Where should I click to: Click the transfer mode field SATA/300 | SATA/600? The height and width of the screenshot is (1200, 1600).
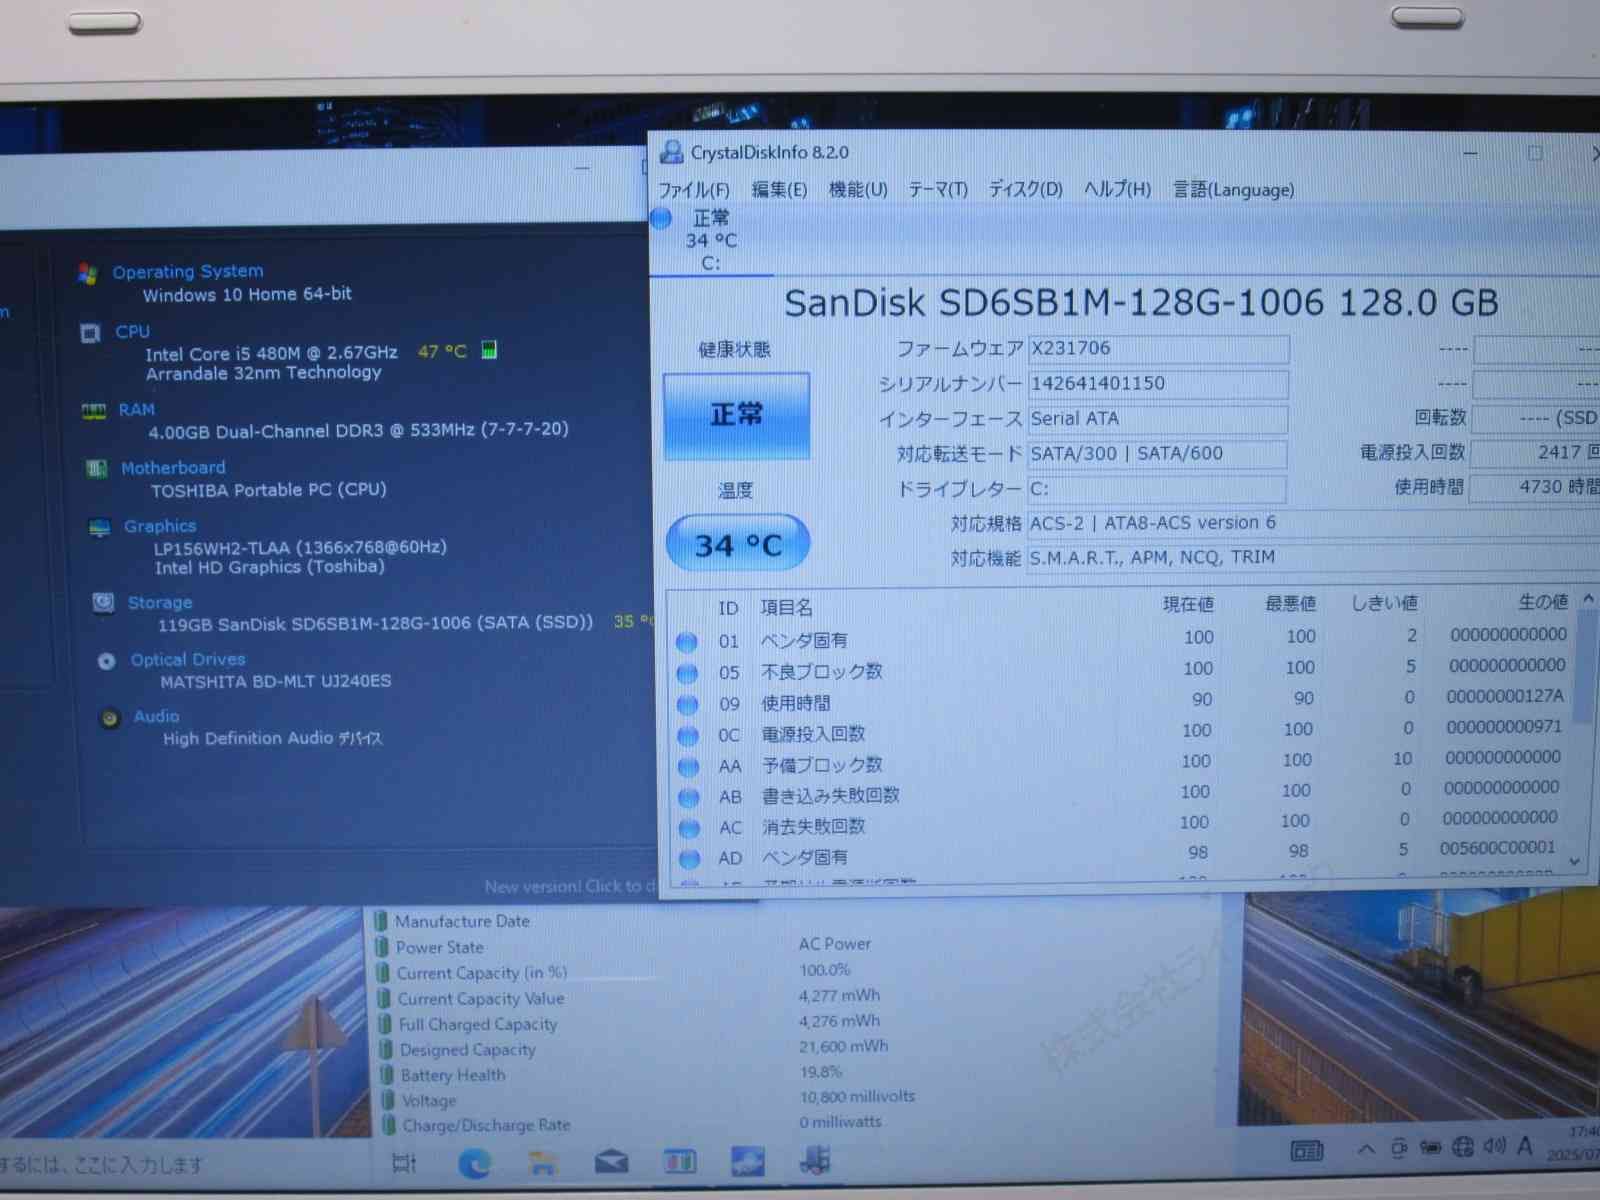tap(1157, 454)
